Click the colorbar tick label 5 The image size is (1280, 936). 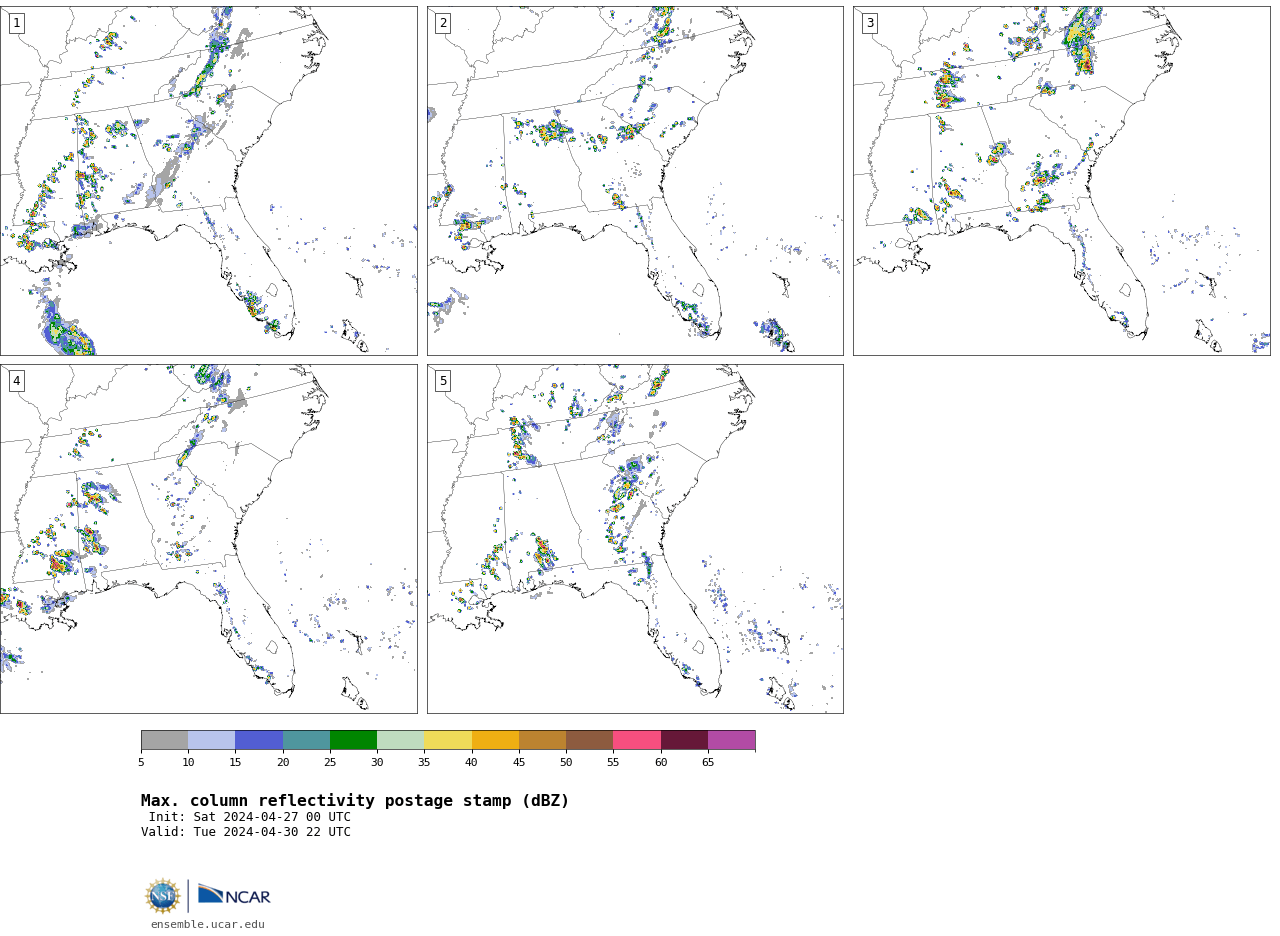(141, 762)
